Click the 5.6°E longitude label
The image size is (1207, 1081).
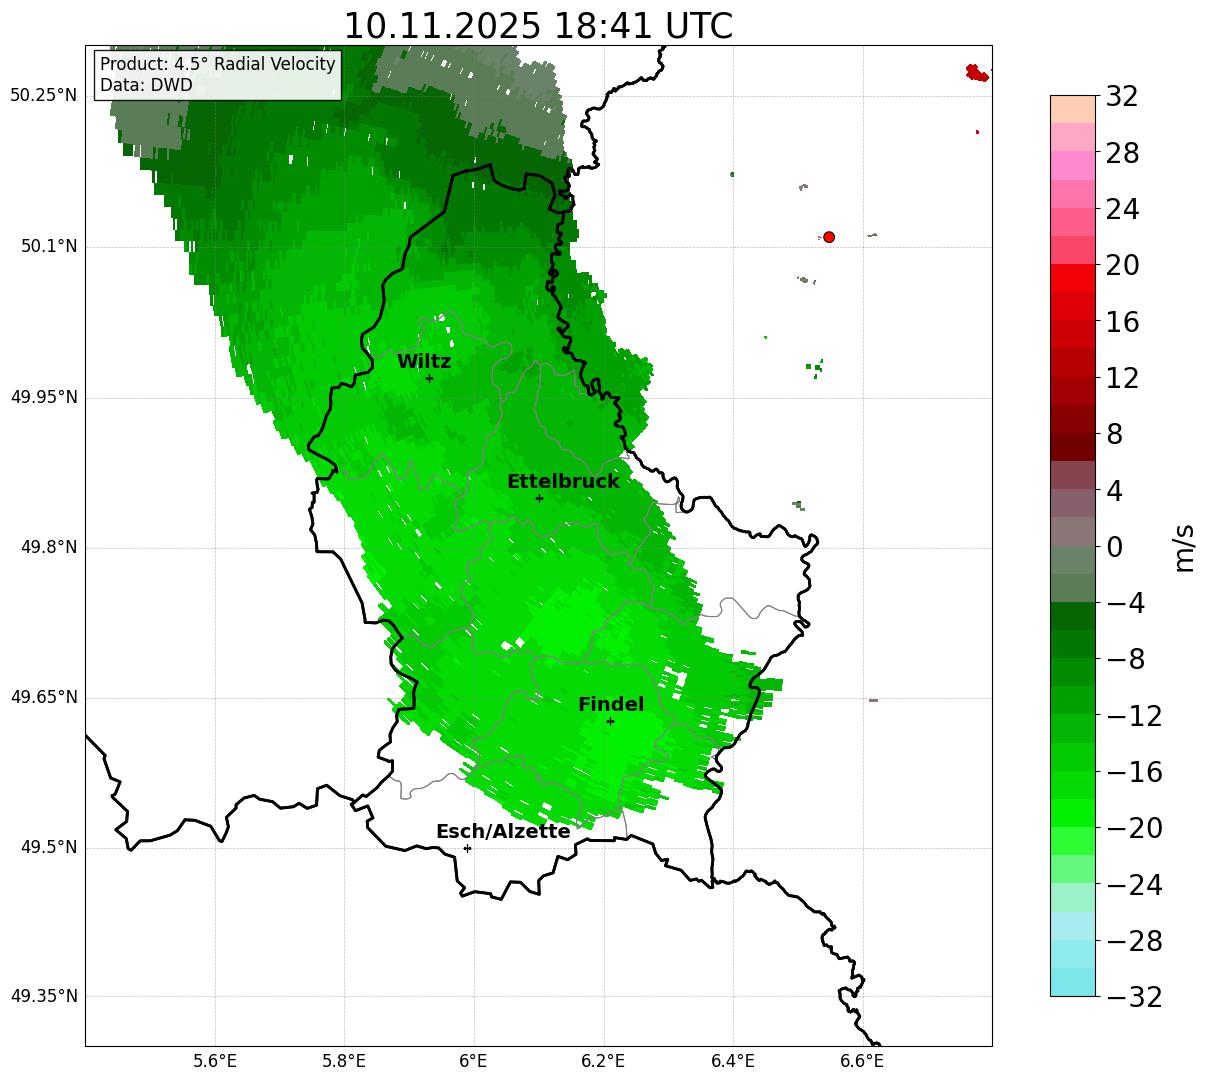[215, 1061]
